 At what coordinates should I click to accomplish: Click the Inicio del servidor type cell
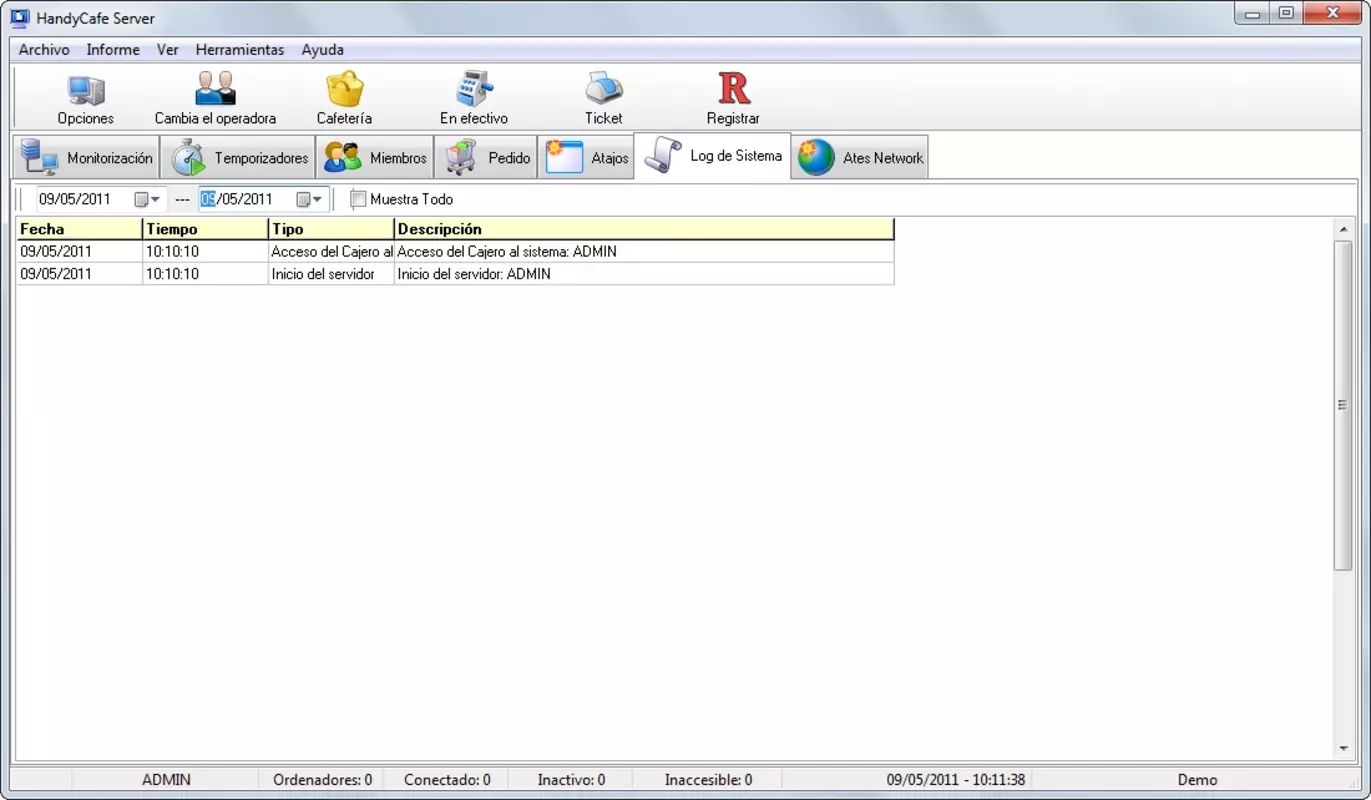[331, 273]
